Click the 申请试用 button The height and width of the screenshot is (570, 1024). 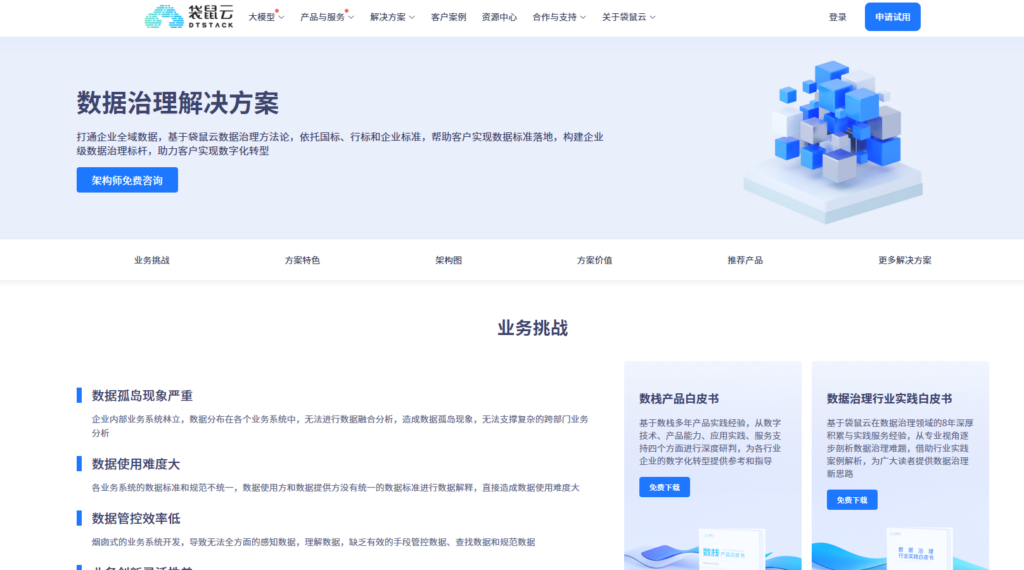point(893,17)
